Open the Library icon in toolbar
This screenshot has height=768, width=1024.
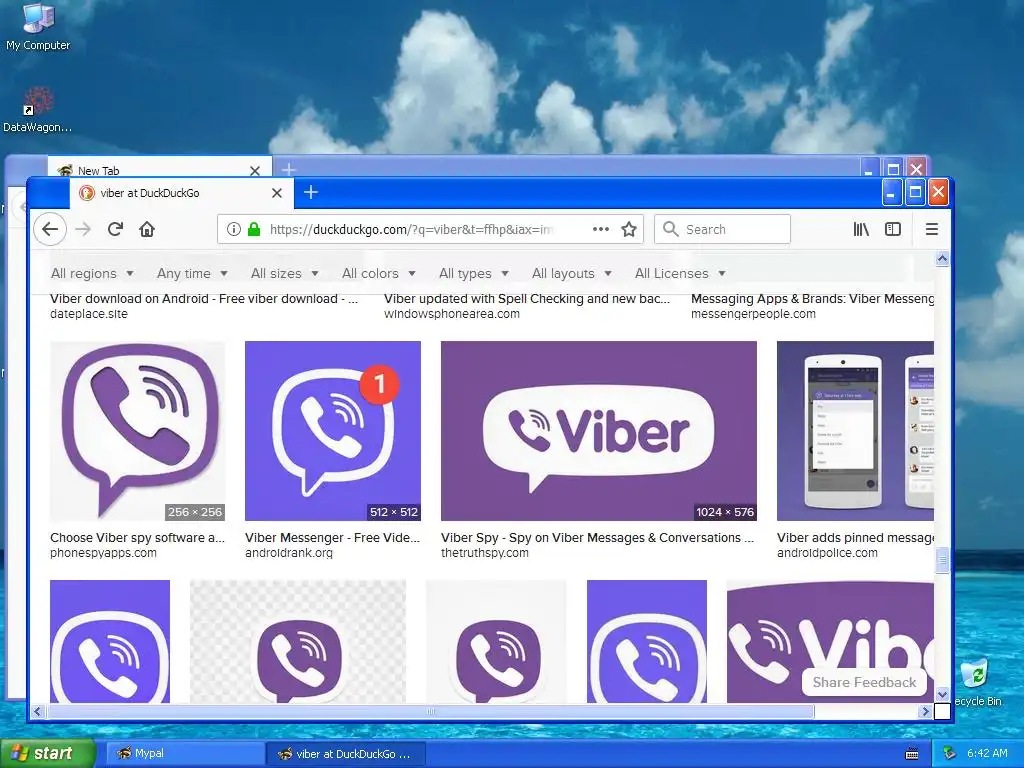click(x=861, y=229)
